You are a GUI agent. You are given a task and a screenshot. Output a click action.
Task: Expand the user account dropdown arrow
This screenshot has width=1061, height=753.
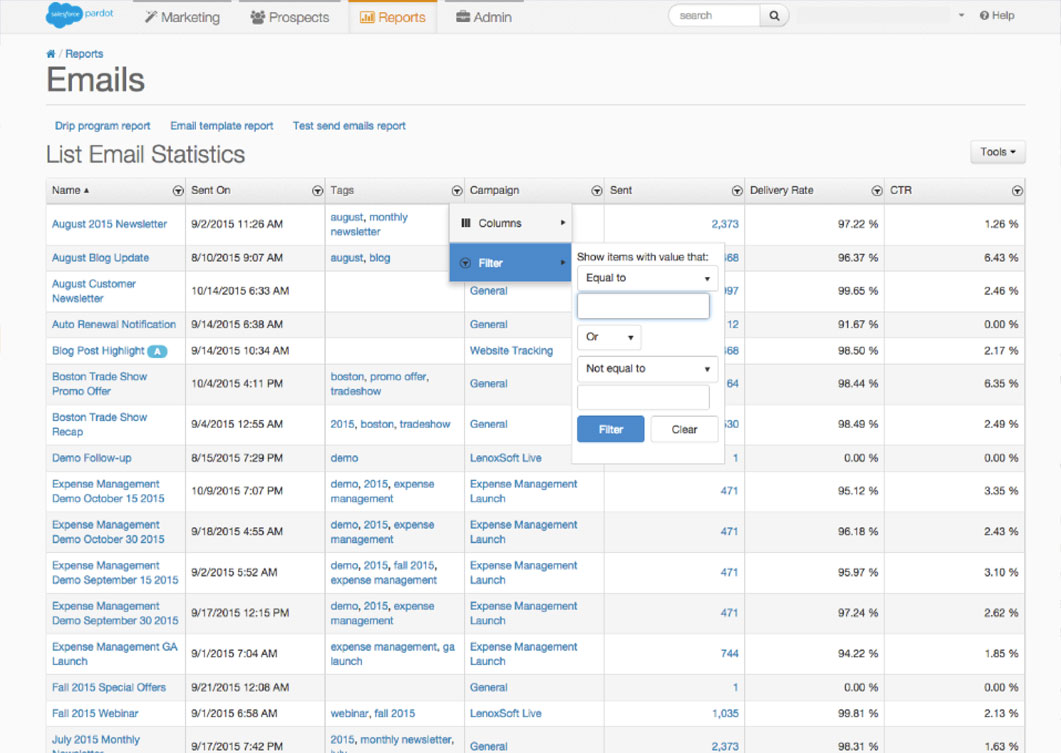(961, 16)
